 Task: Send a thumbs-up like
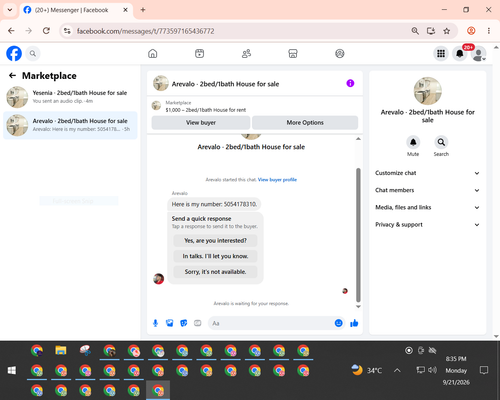tap(354, 323)
